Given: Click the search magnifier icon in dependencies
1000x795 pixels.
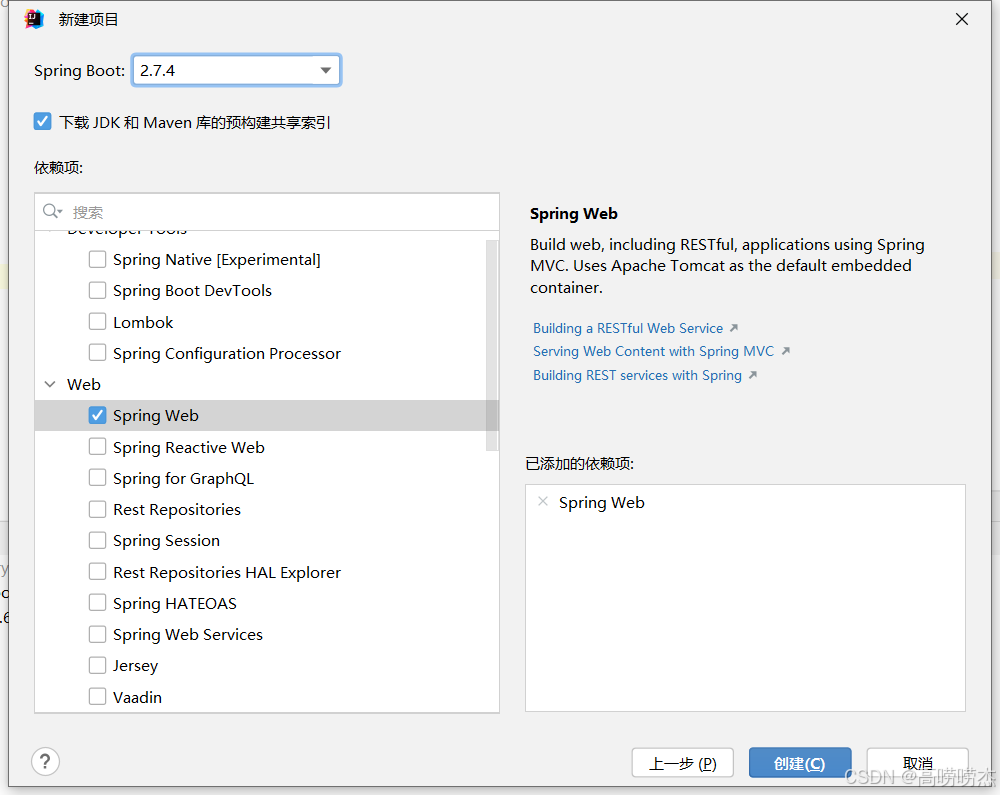Looking at the screenshot, I should click(x=51, y=211).
